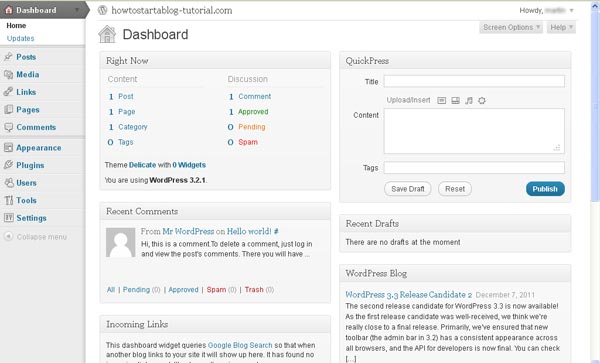
Task: Open the 0 Widgets link
Action: pos(189,165)
